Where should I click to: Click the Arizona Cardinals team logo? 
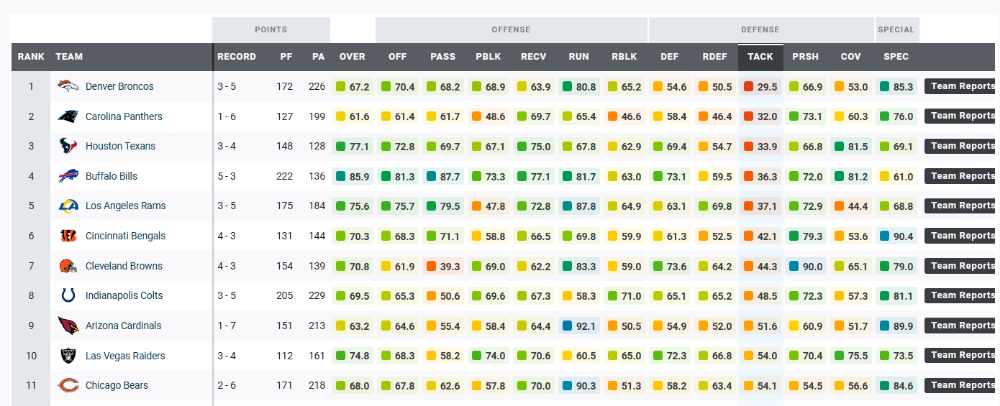[68, 325]
